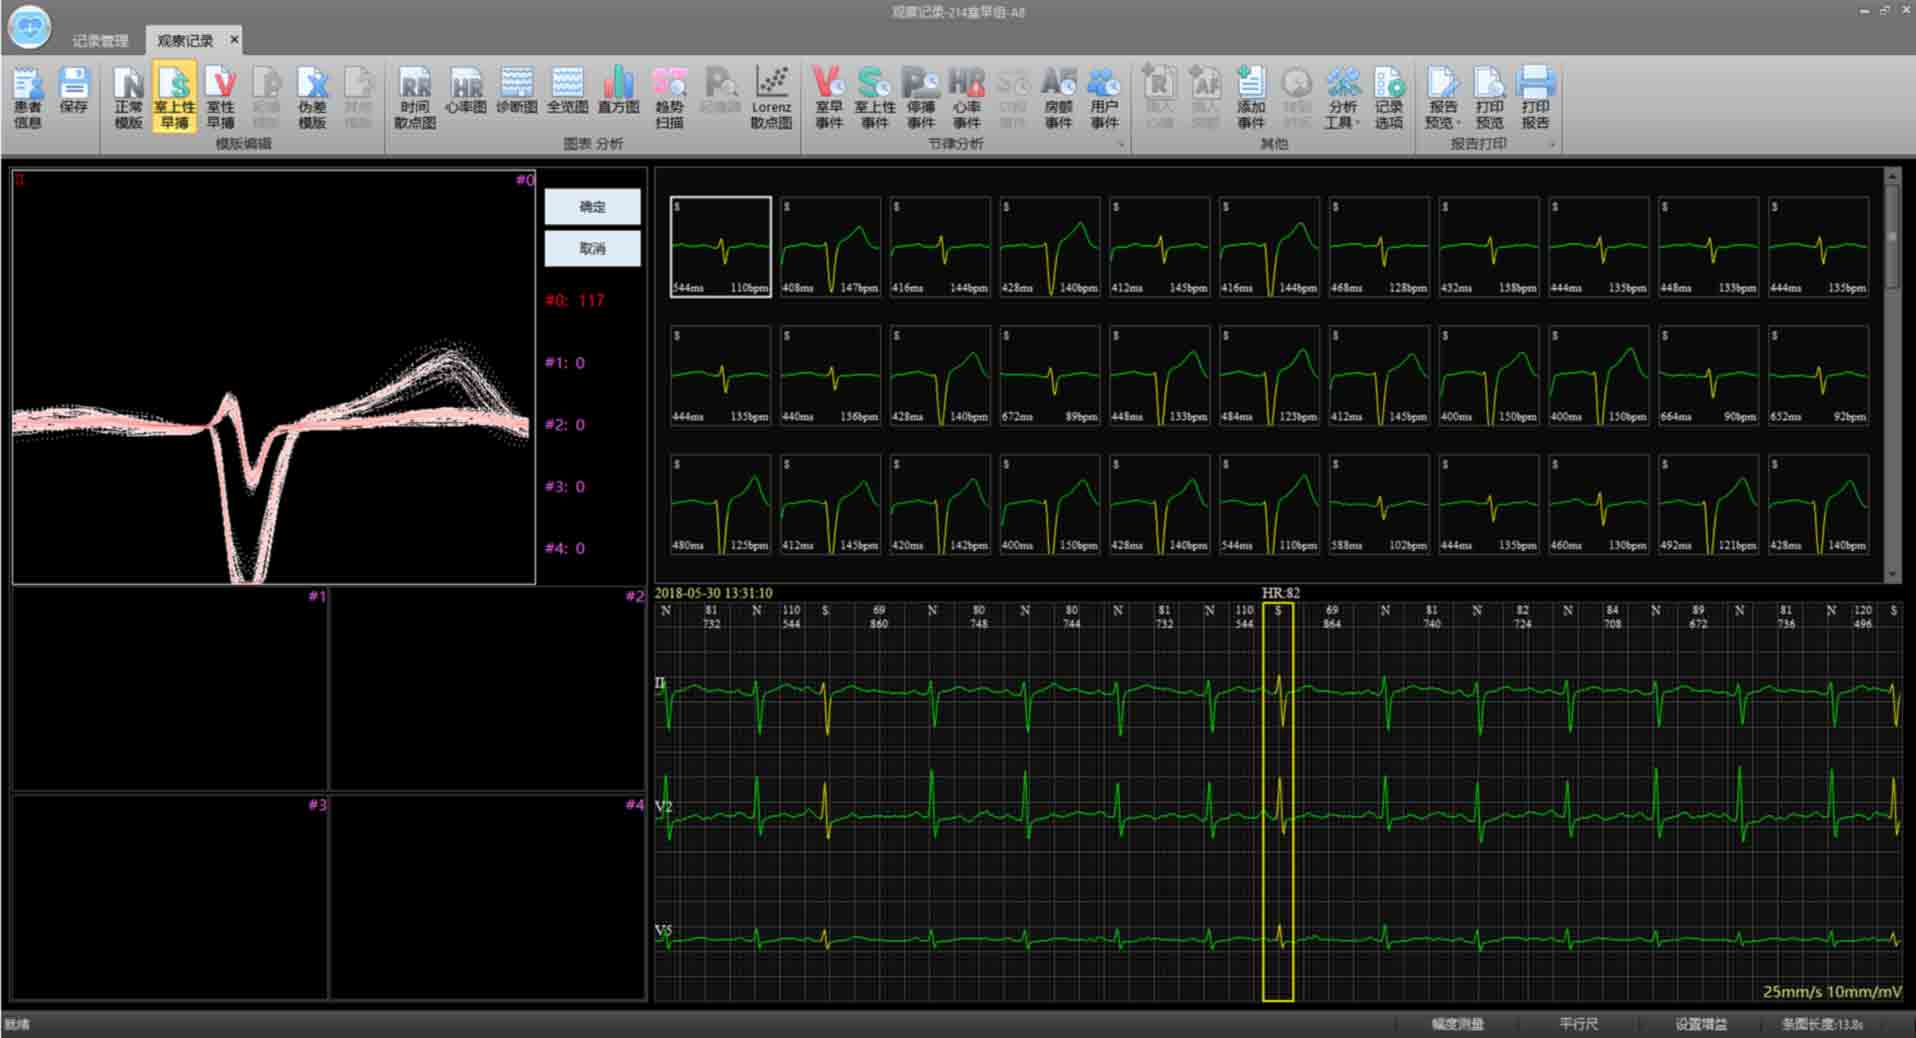
Task: Open the 直方图 histogram chart
Action: point(618,90)
